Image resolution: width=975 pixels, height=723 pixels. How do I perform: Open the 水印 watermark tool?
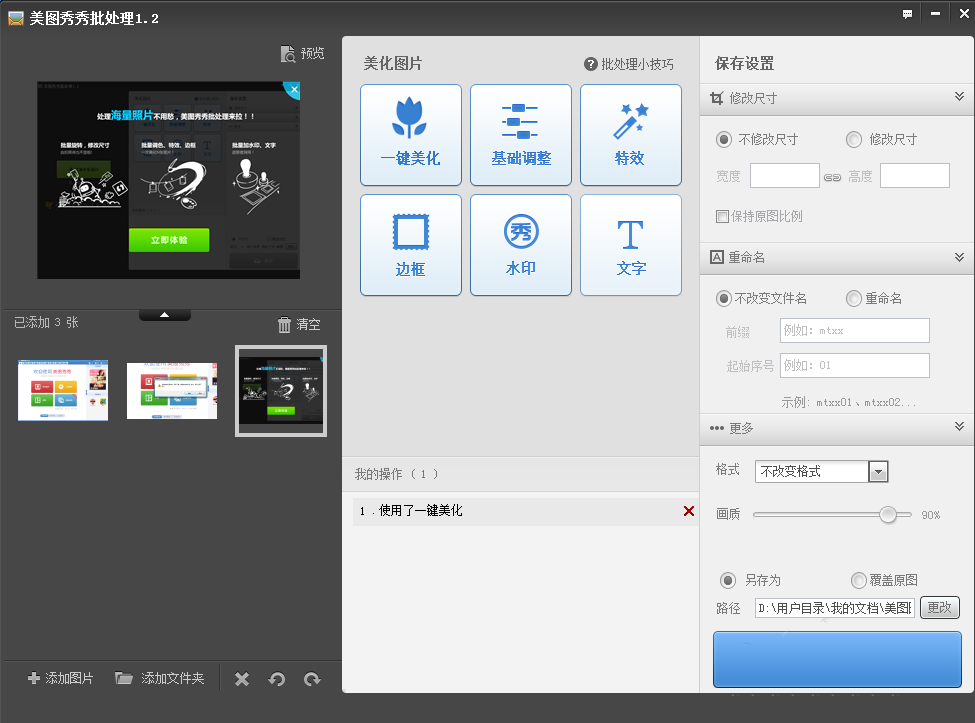521,245
